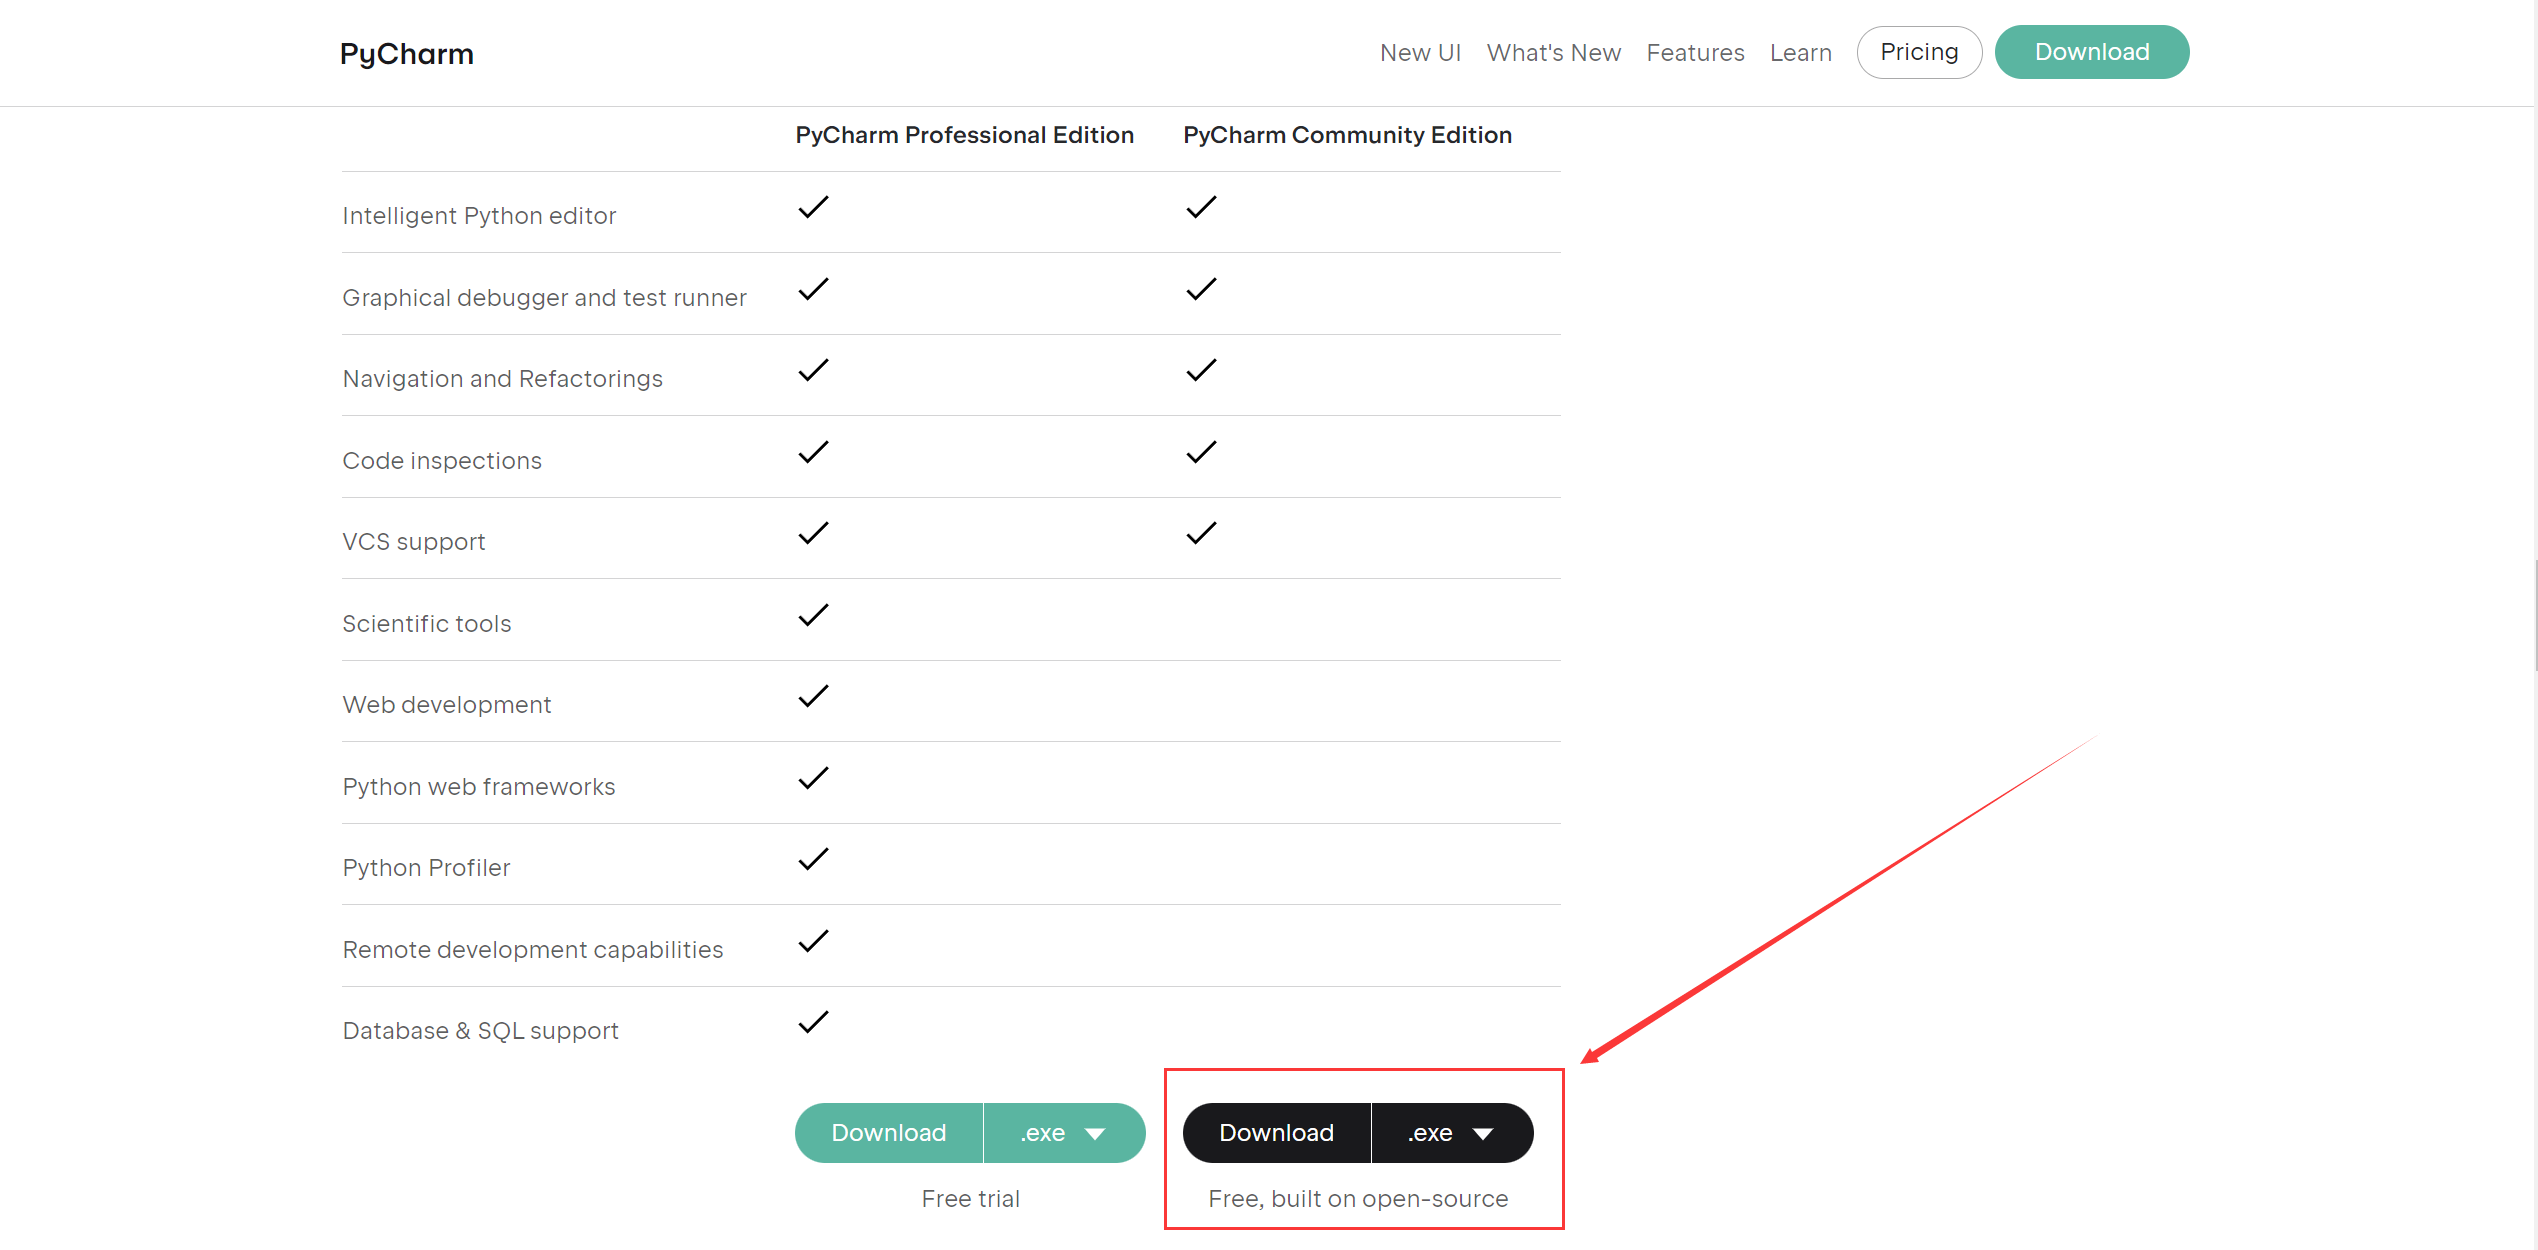Click the Graphical debugger and test runner label
The image size is (2538, 1250).
pyautogui.click(x=544, y=298)
